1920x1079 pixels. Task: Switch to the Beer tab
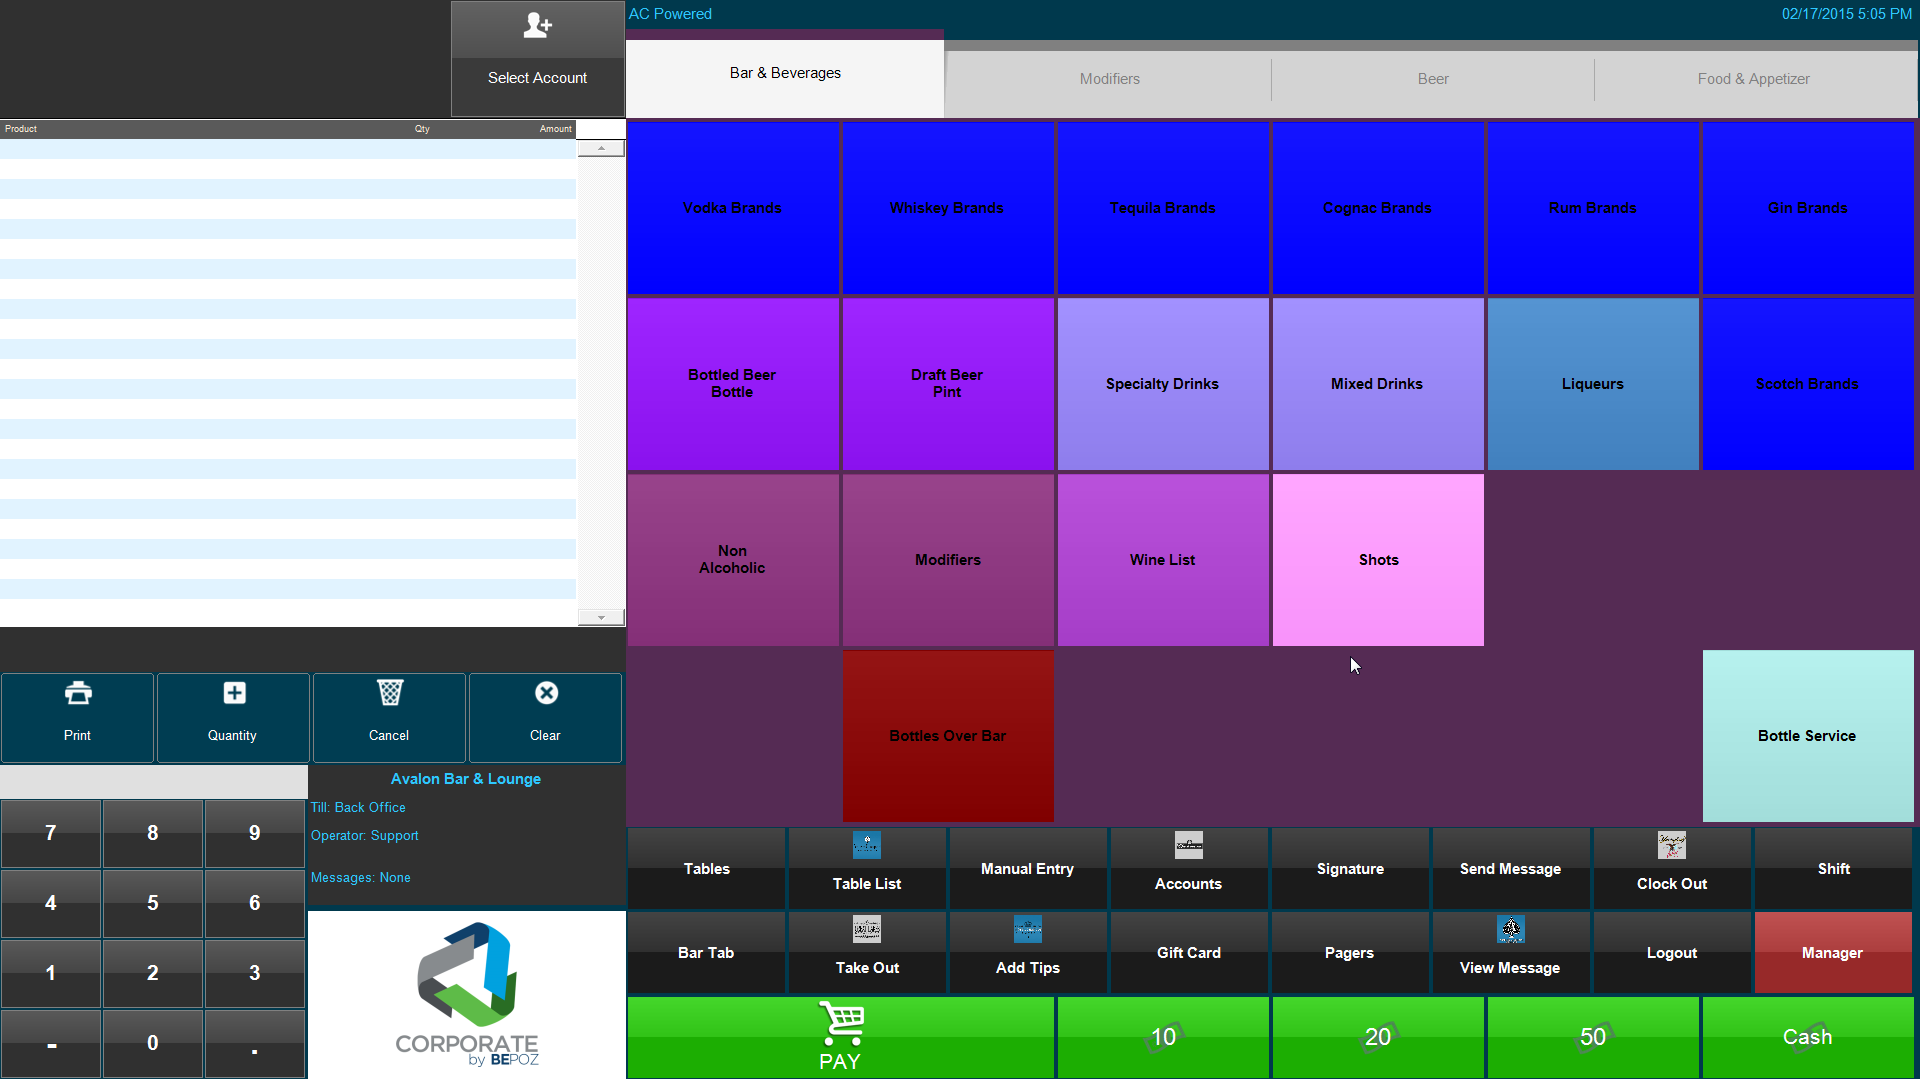[x=1432, y=79]
